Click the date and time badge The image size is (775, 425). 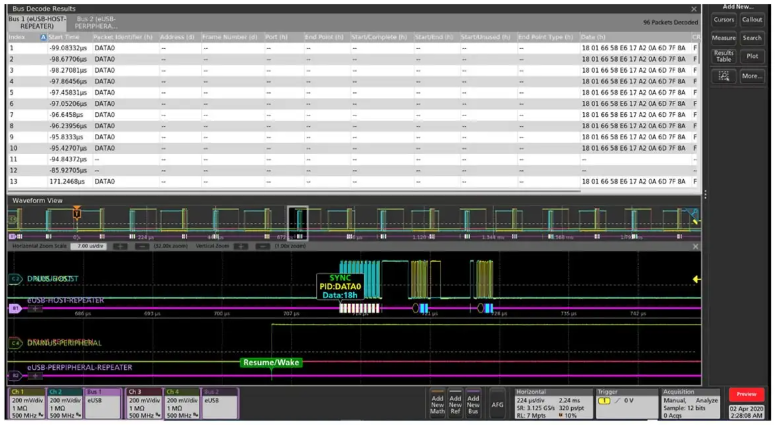pyautogui.click(x=746, y=412)
